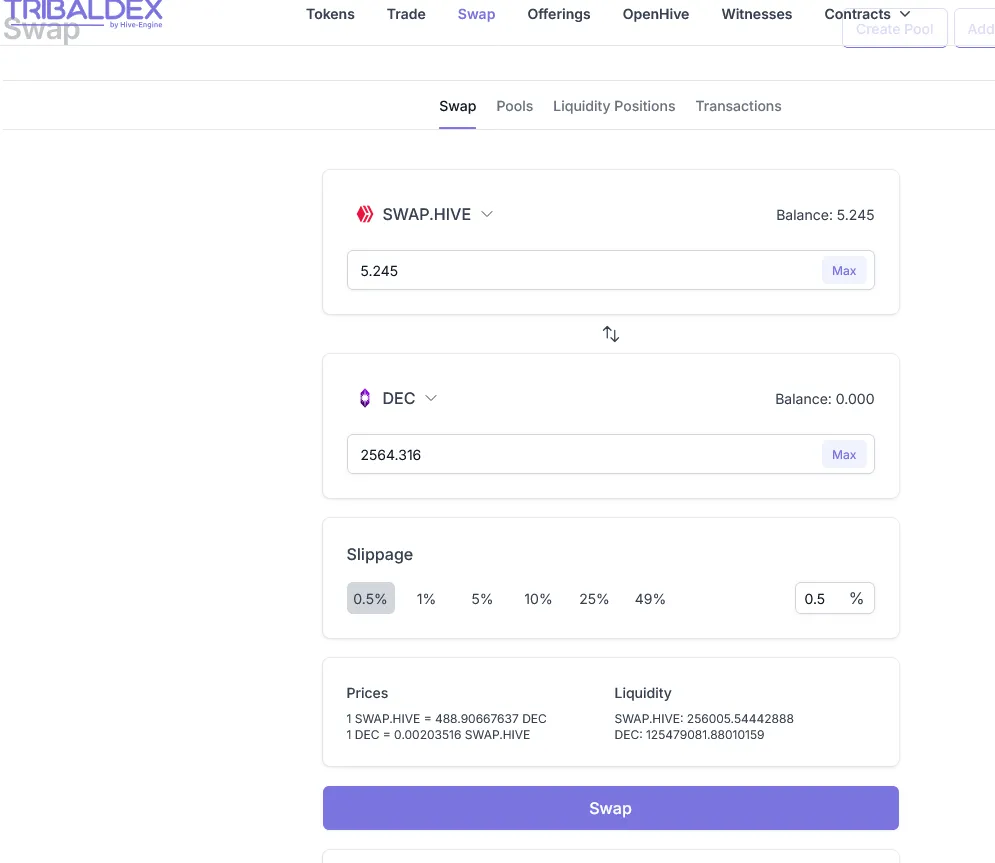Select the Swap sub-tab
Screen dimensions: 995x863
tap(458, 107)
